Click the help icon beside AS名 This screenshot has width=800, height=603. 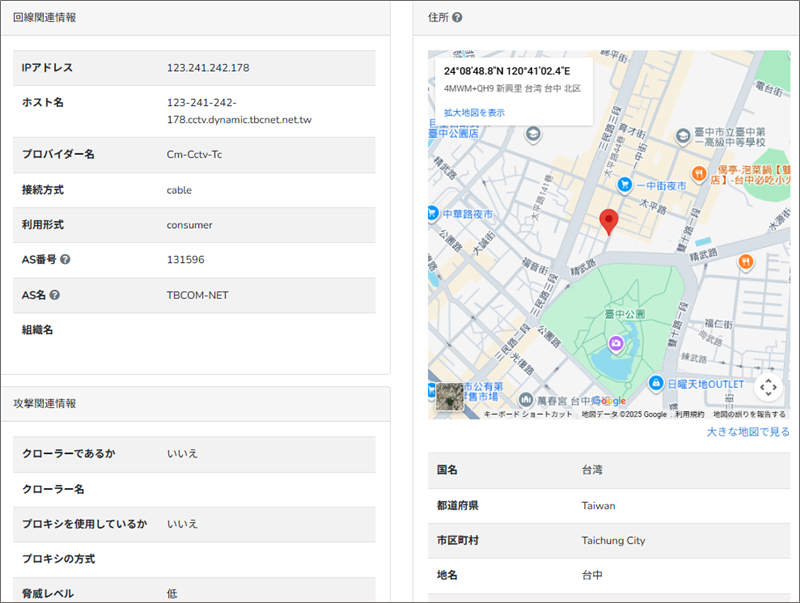[55, 295]
